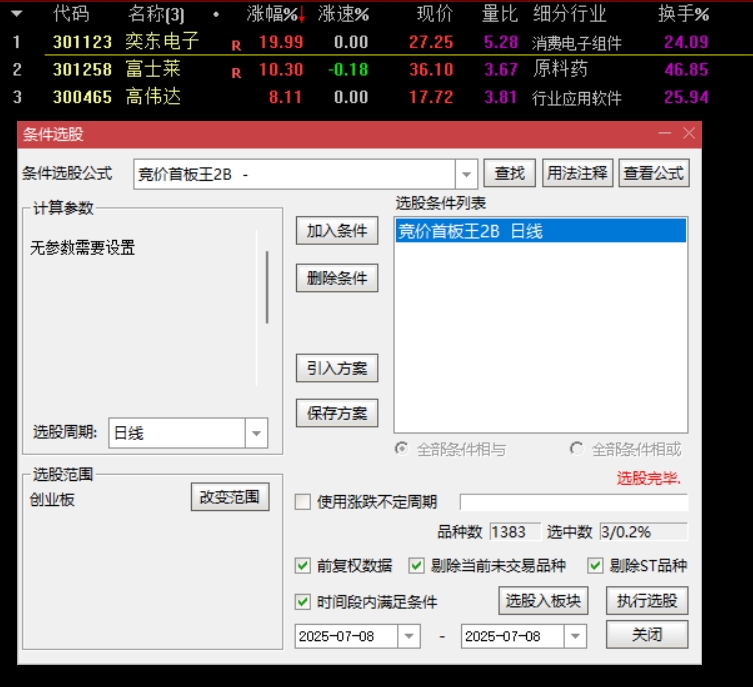Close the 条件选股 dialog with X
The width and height of the screenshot is (753, 687).
[x=689, y=133]
